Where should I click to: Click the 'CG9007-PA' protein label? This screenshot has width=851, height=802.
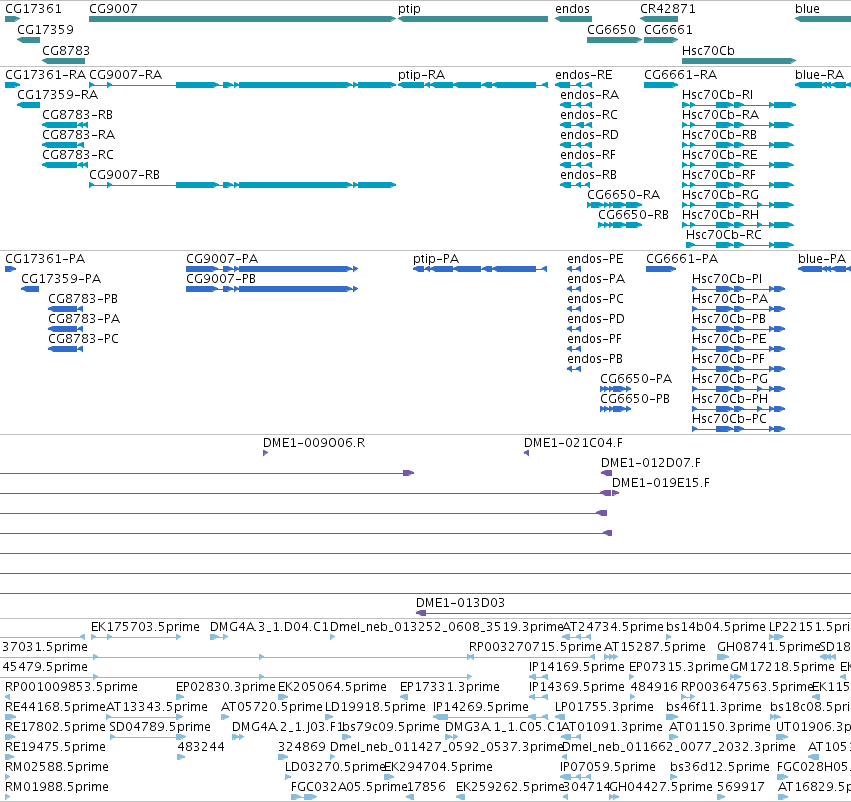coord(222,259)
